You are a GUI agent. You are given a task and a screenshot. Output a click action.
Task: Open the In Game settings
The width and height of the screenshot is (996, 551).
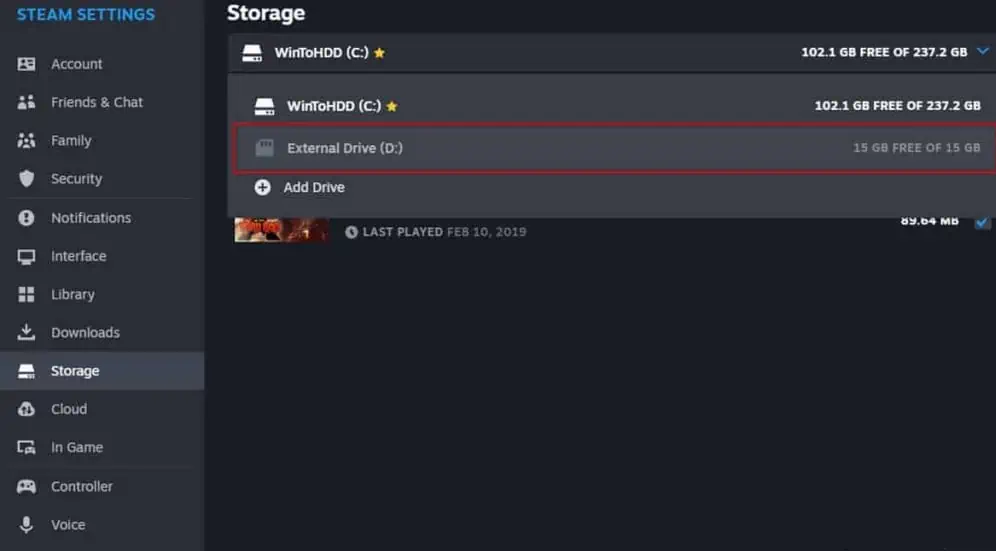pyautogui.click(x=77, y=447)
